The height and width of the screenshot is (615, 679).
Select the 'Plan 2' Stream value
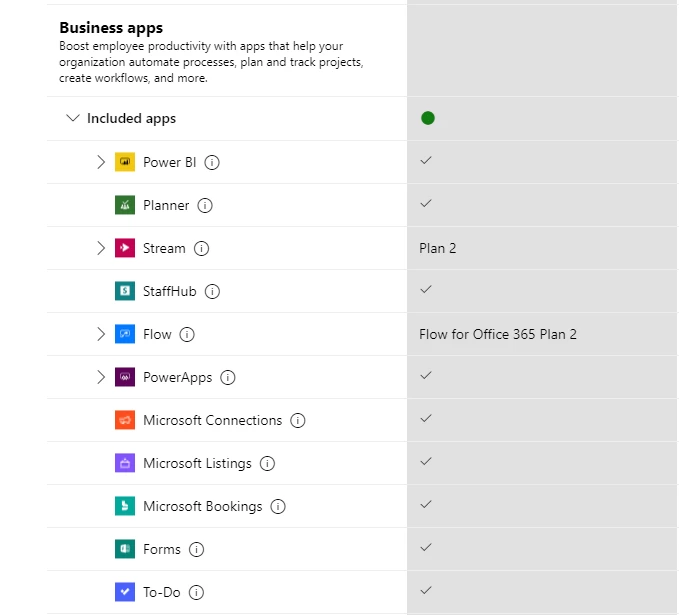click(x=437, y=248)
